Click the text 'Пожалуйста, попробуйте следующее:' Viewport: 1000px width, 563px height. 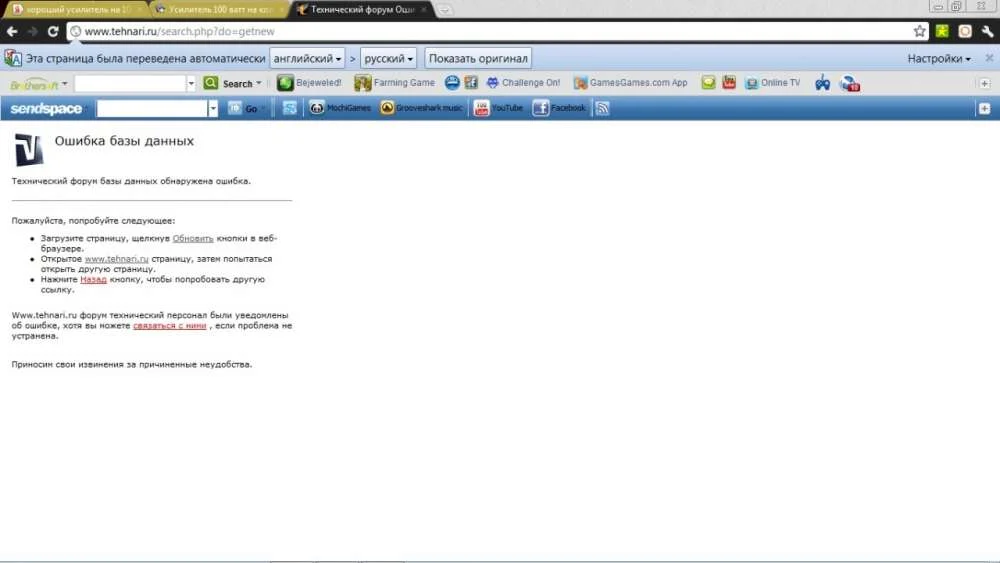93,221
